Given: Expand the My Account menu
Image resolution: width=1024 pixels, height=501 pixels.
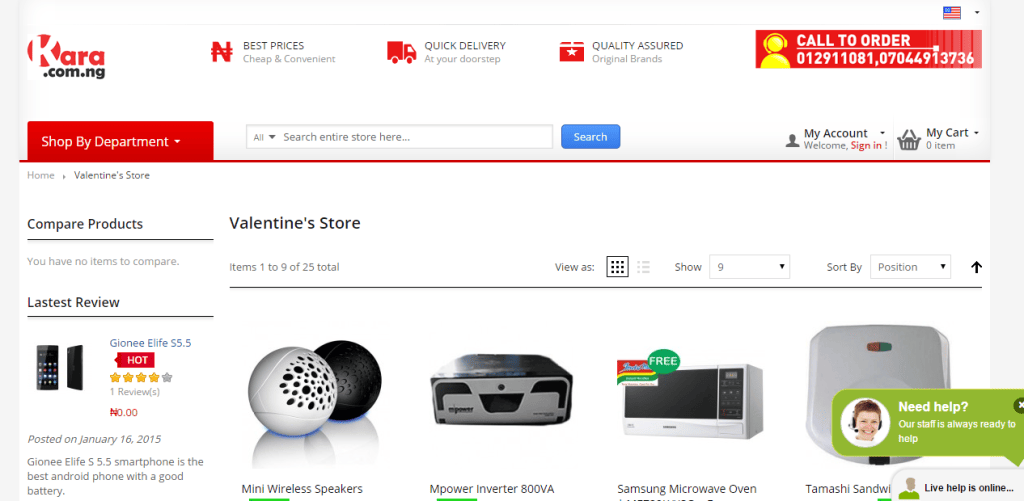Looking at the screenshot, I should 845,133.
